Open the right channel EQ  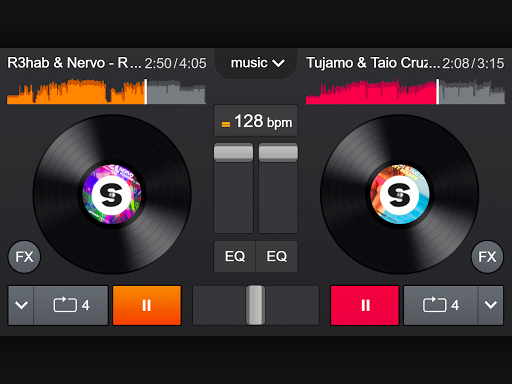click(277, 256)
